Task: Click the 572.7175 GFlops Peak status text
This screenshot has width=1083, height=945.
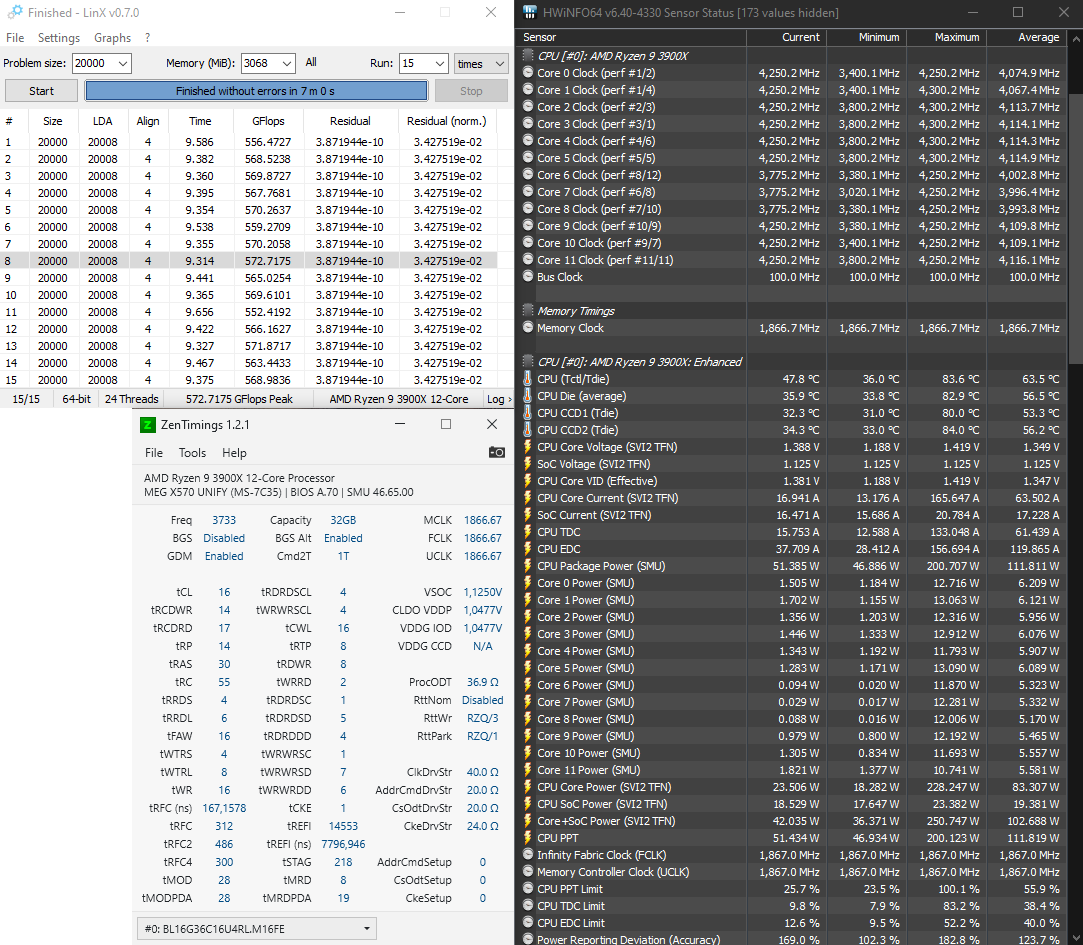Action: click(239, 399)
